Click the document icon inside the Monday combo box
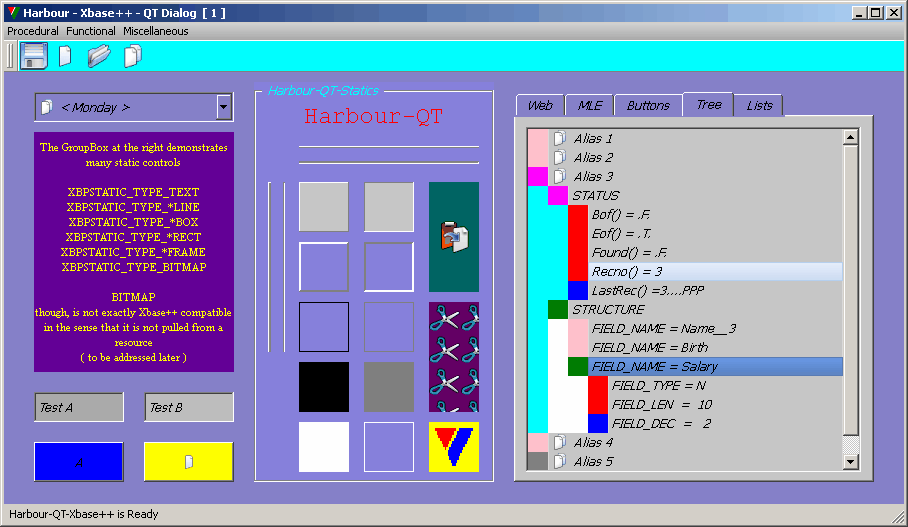The width and height of the screenshot is (908, 527). (x=47, y=107)
